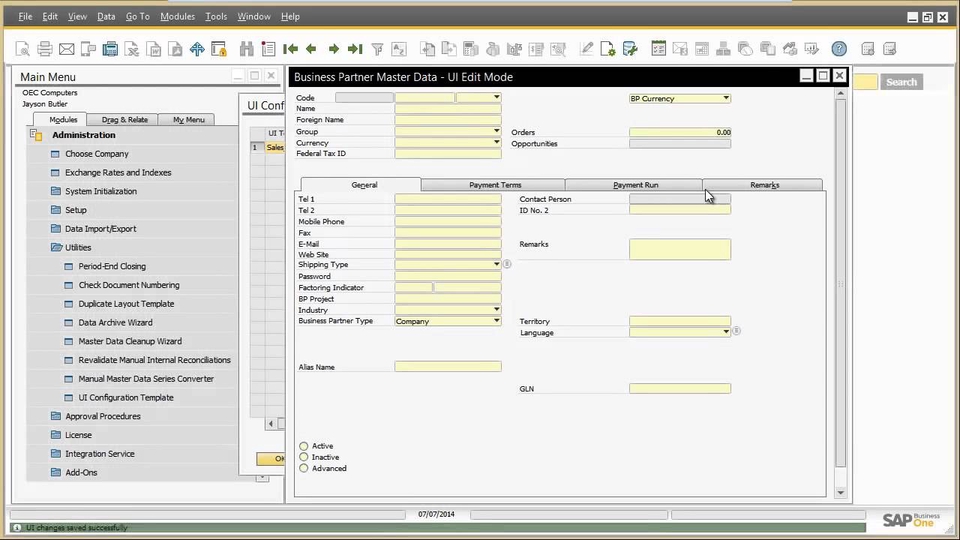
Task: Open the BP Currency dropdown
Action: tap(725, 98)
